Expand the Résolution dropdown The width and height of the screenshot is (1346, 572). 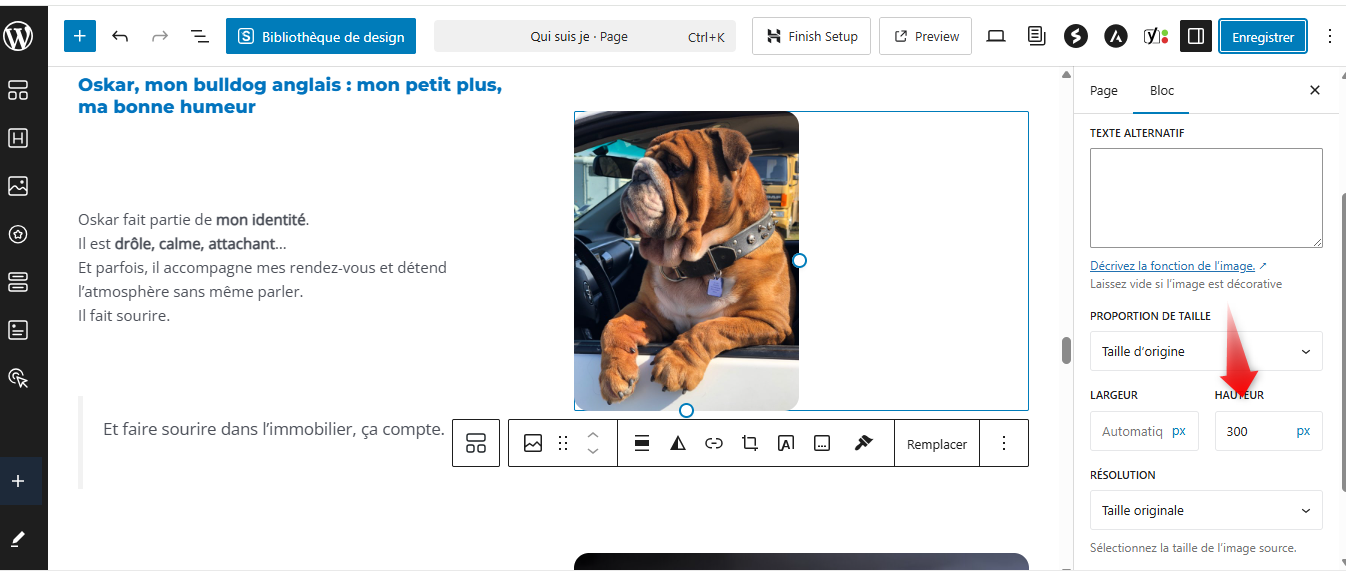pos(1206,510)
